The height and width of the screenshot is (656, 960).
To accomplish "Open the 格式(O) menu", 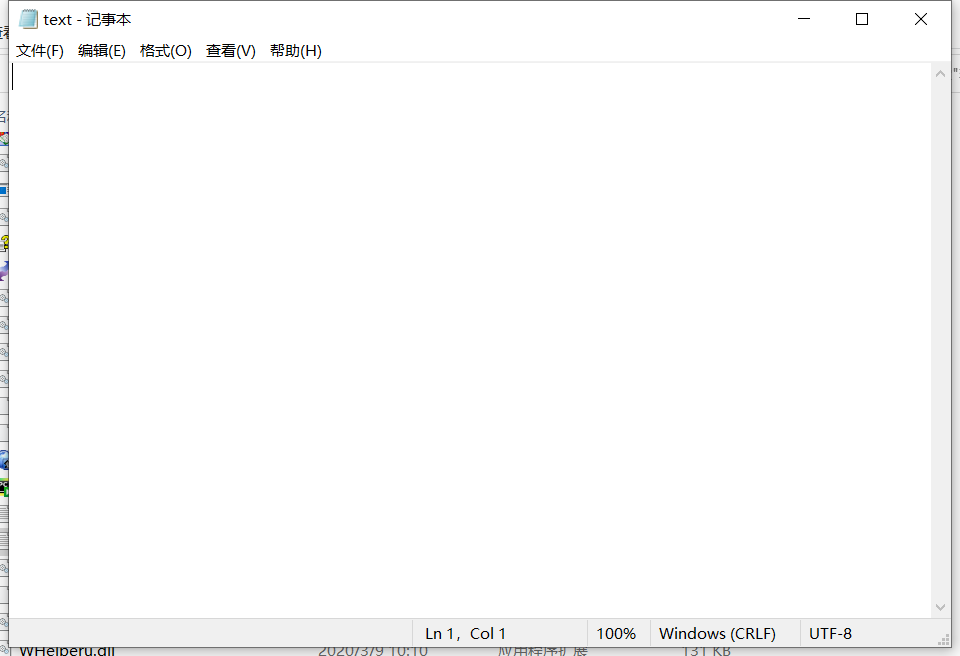I will 165,51.
